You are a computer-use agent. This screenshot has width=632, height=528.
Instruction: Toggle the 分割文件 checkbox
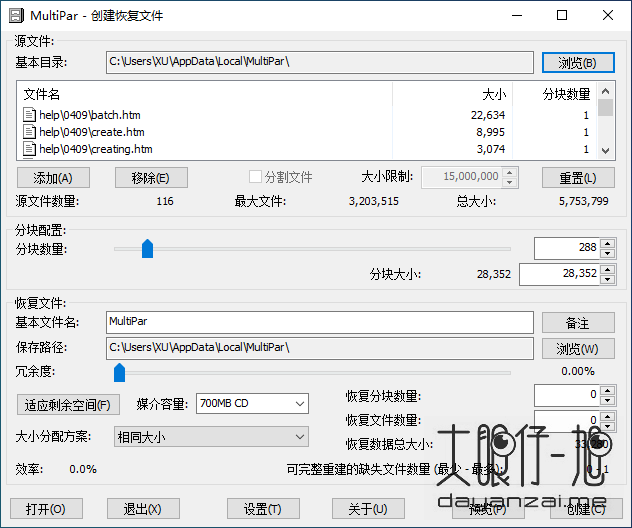(x=255, y=177)
